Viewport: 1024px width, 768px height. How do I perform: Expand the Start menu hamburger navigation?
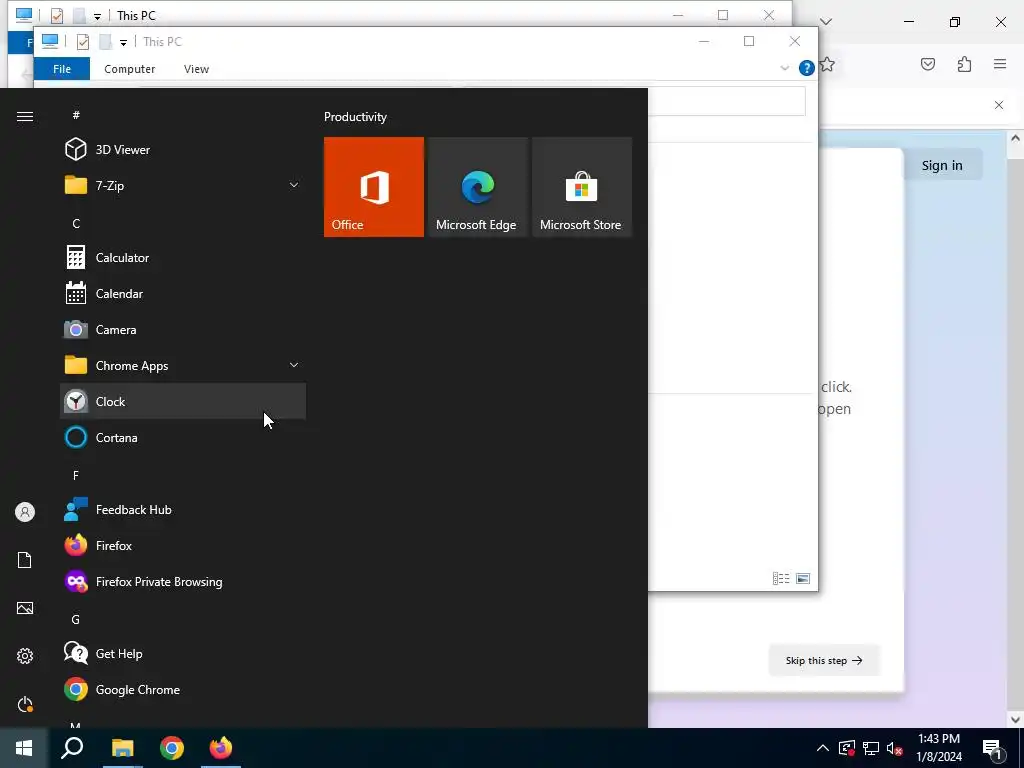(x=25, y=116)
